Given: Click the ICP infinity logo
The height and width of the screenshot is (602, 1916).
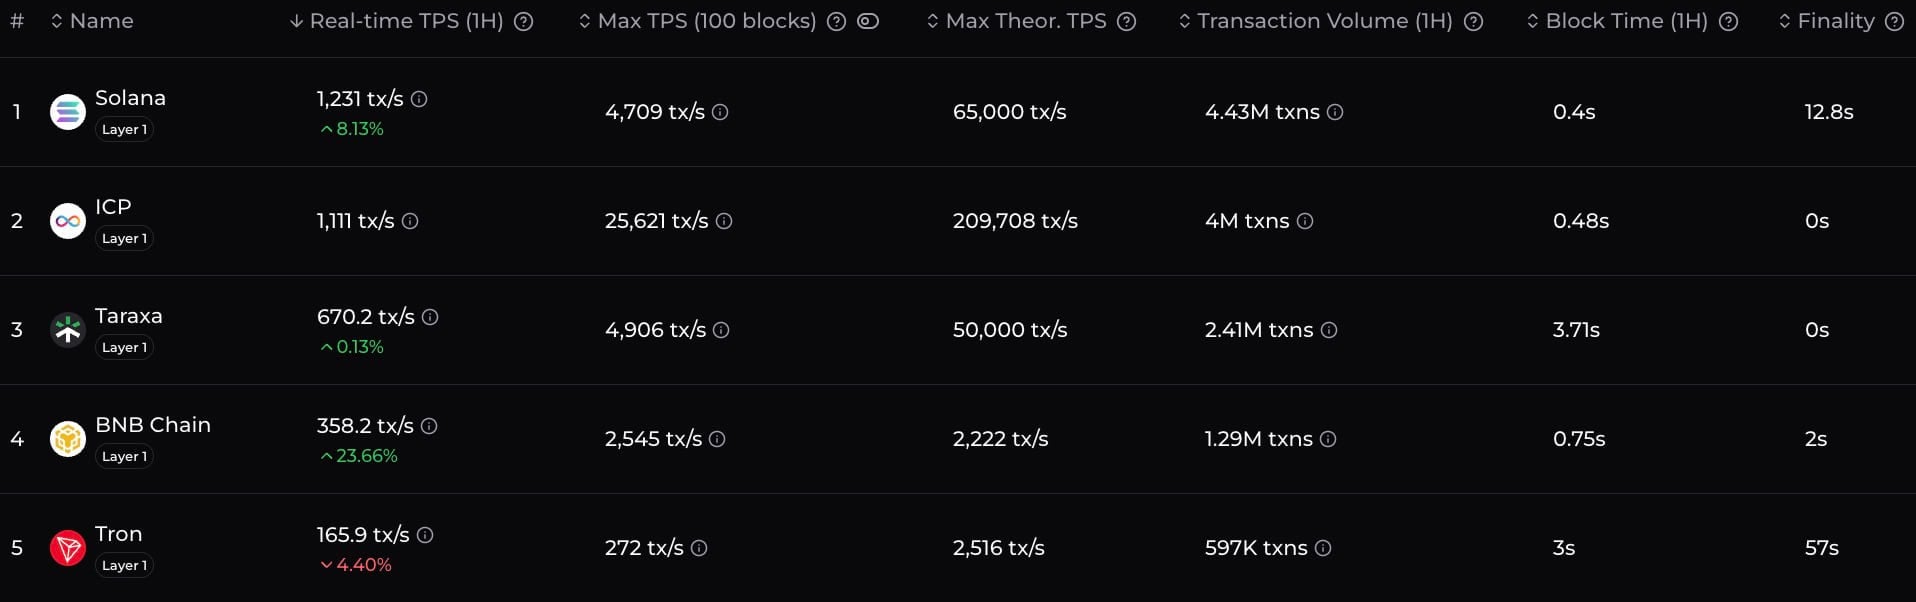Looking at the screenshot, I should click(x=67, y=220).
